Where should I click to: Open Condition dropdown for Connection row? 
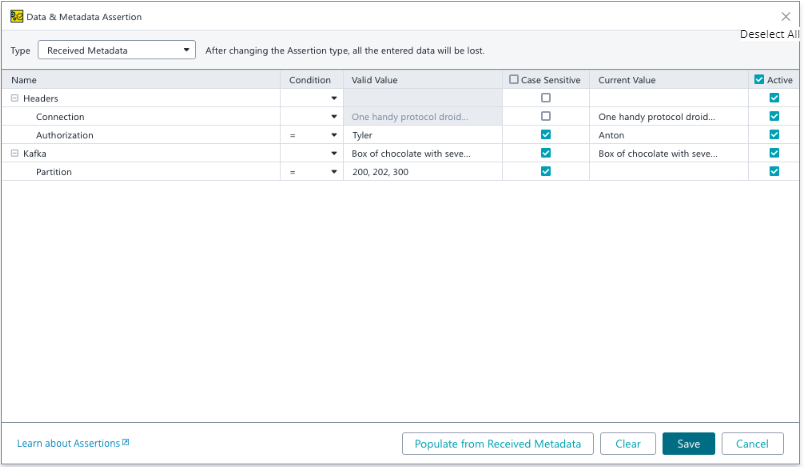pyautogui.click(x=334, y=117)
